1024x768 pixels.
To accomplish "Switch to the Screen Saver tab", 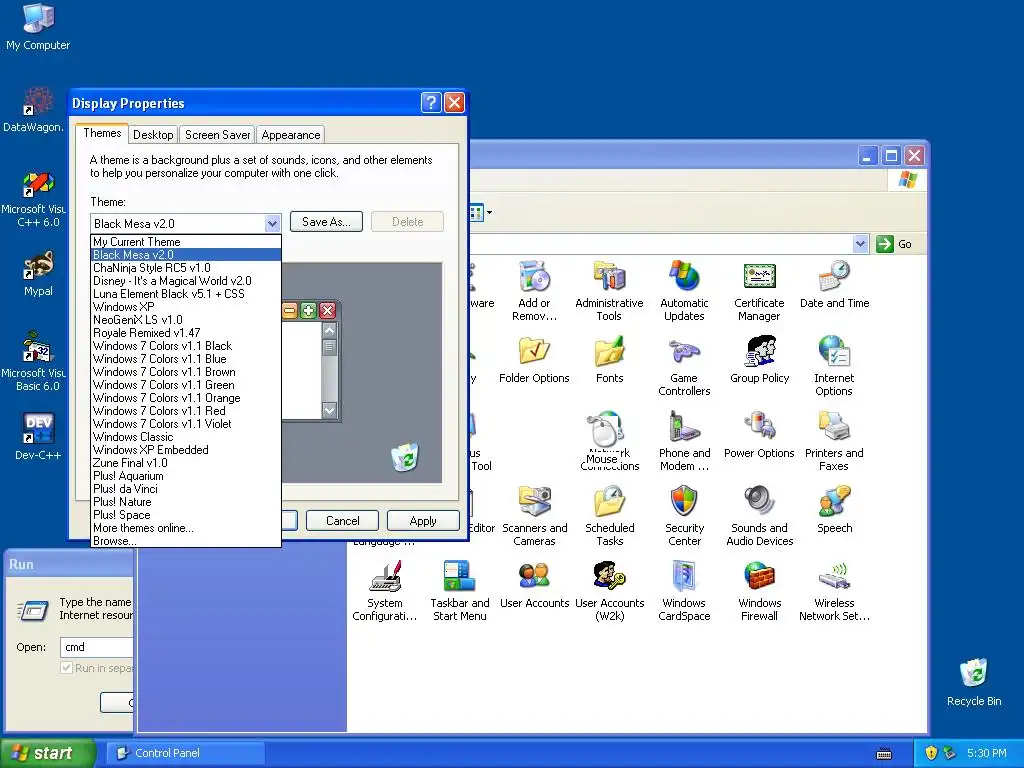I will [217, 135].
